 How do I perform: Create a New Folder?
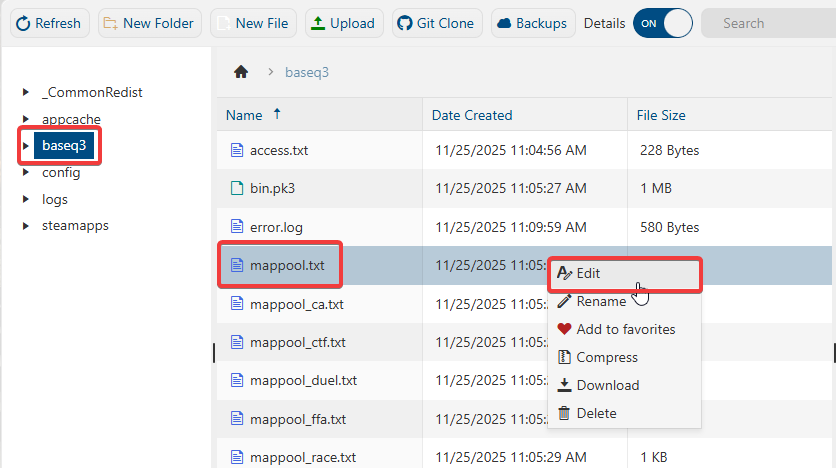point(150,23)
